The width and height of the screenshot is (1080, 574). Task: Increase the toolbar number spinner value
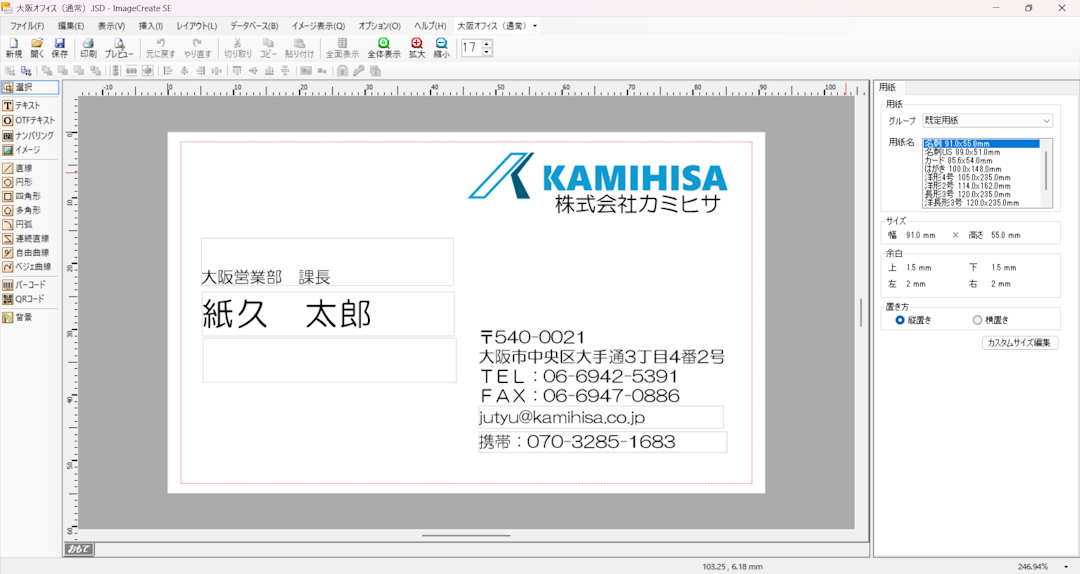pos(487,44)
